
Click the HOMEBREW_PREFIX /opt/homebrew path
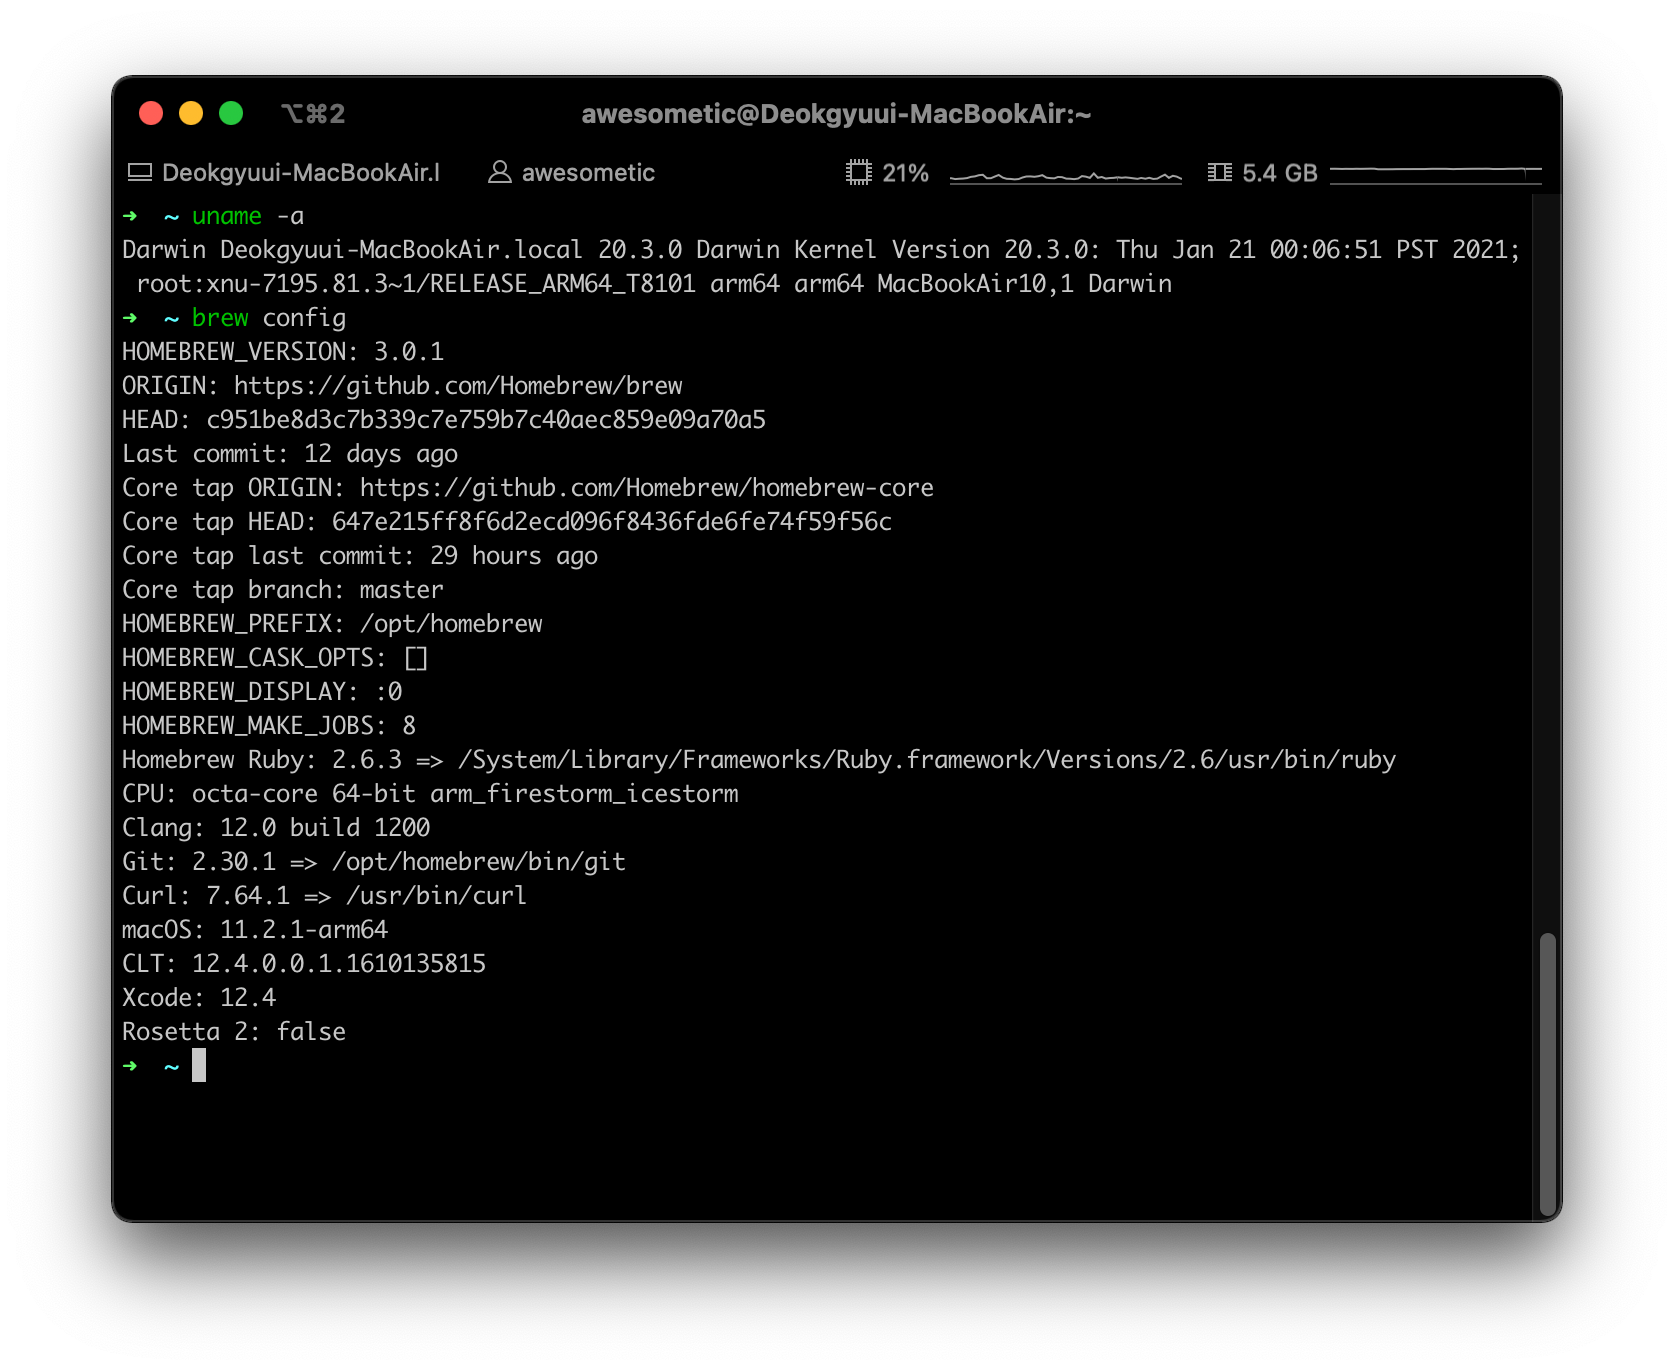point(451,624)
